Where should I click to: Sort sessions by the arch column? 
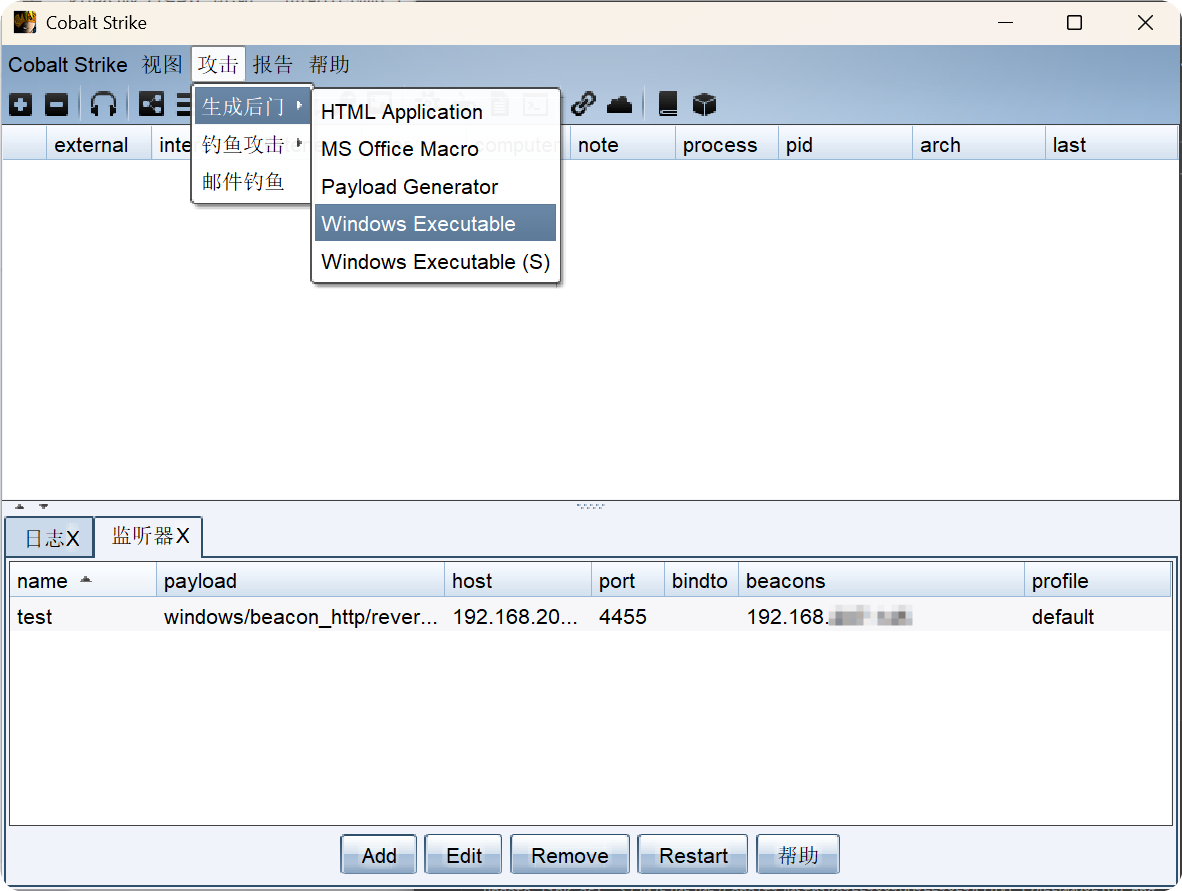[x=978, y=145]
